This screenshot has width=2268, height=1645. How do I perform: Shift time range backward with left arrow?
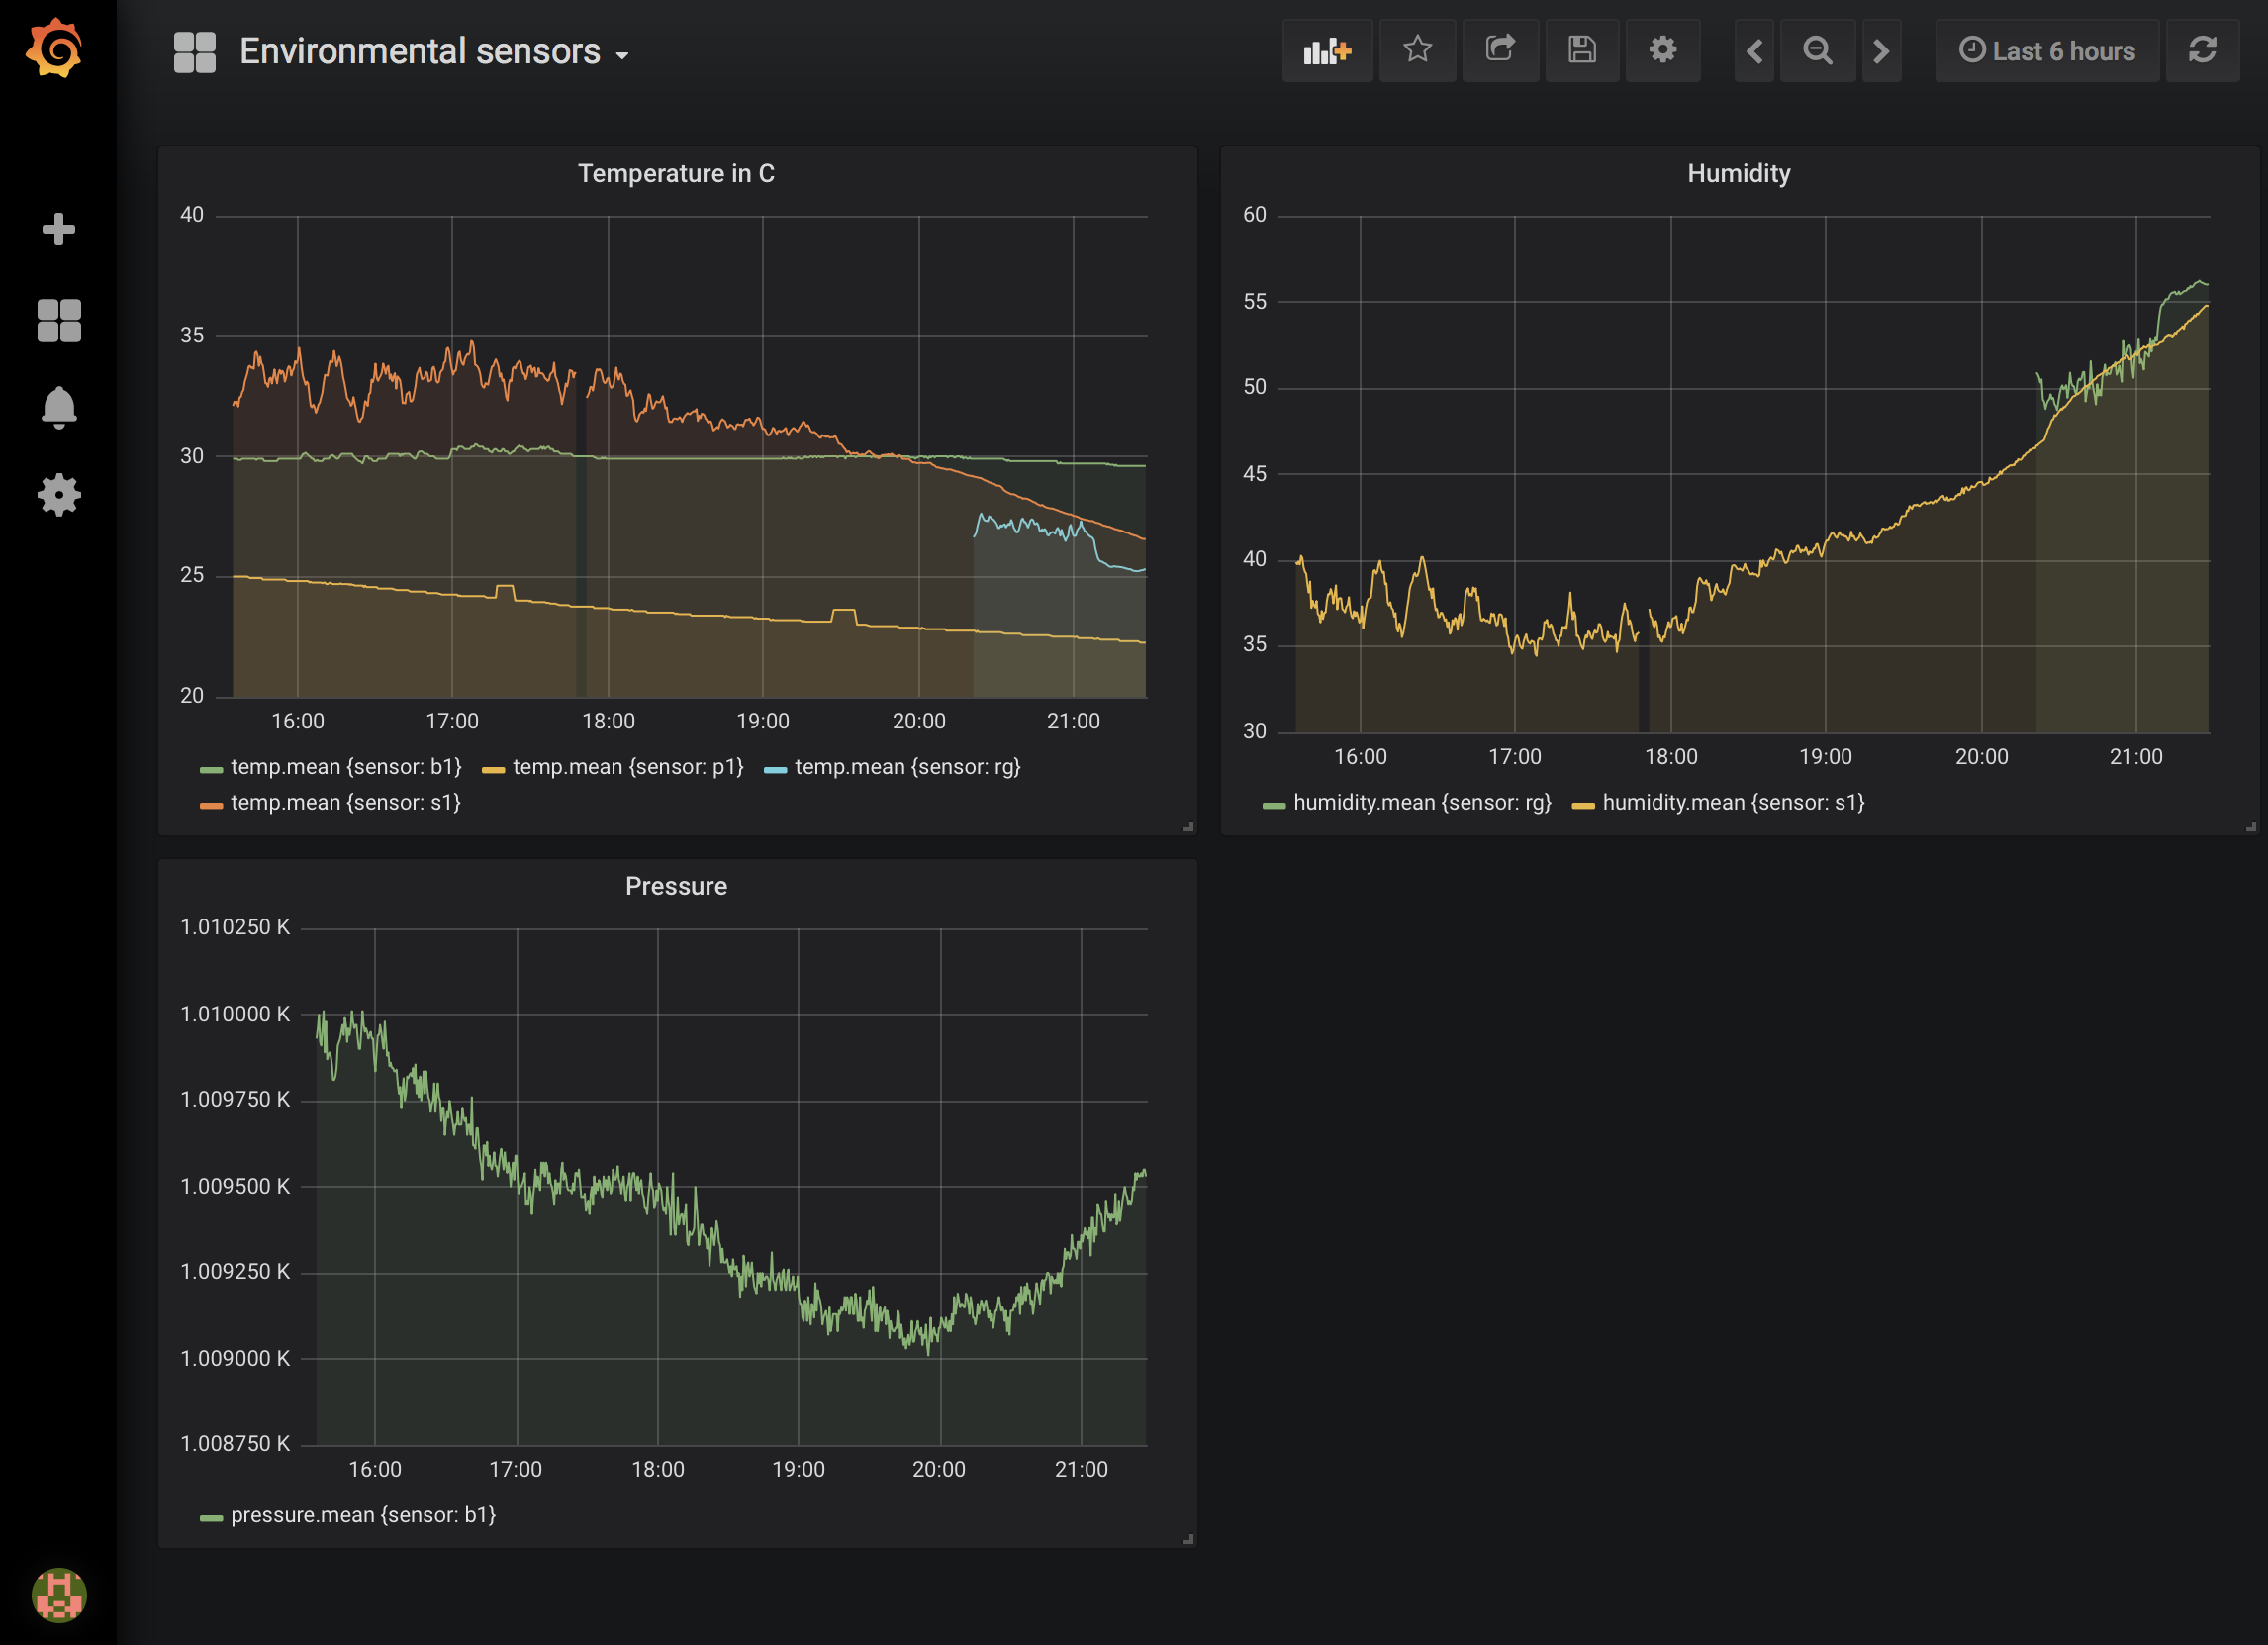1753,51
